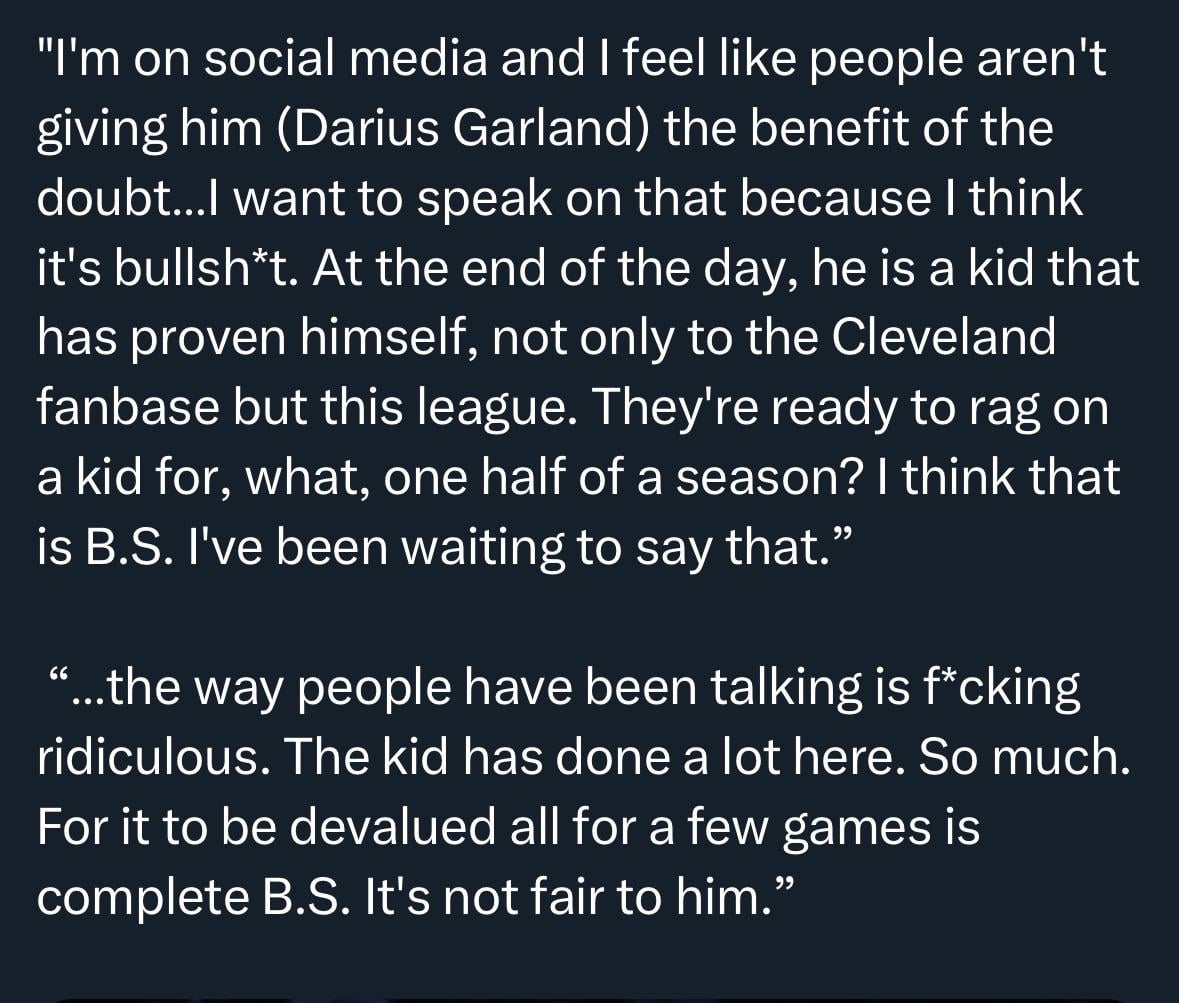
Task: Click the name "Darius Garland" in the quote
Action: [457, 131]
